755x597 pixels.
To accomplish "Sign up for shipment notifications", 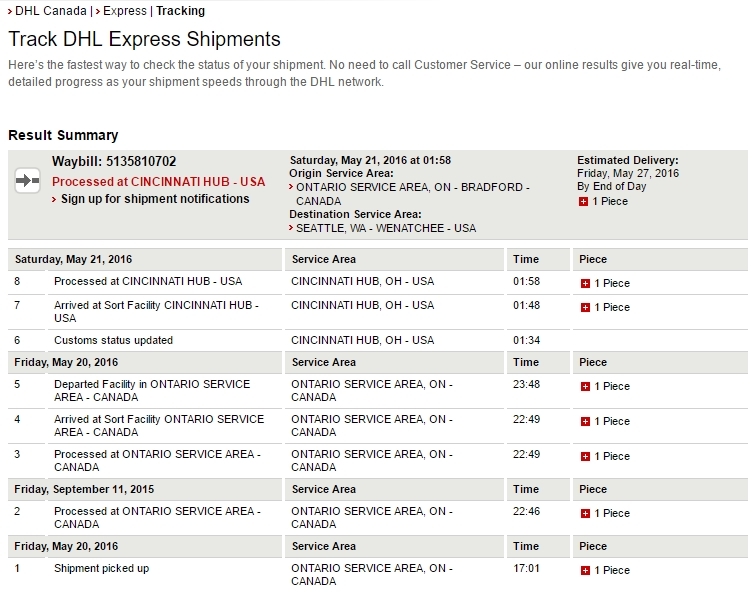I will 155,199.
